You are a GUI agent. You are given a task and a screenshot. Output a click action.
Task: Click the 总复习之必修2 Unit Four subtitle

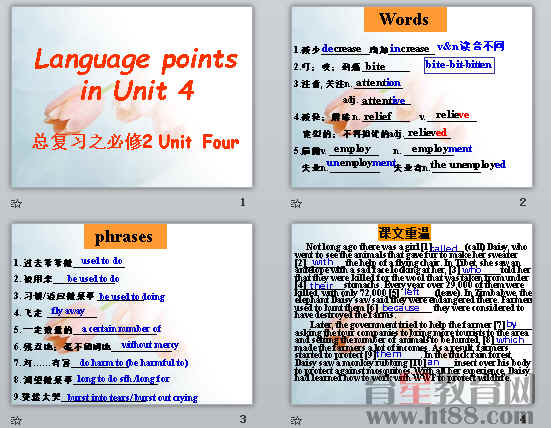tap(136, 142)
